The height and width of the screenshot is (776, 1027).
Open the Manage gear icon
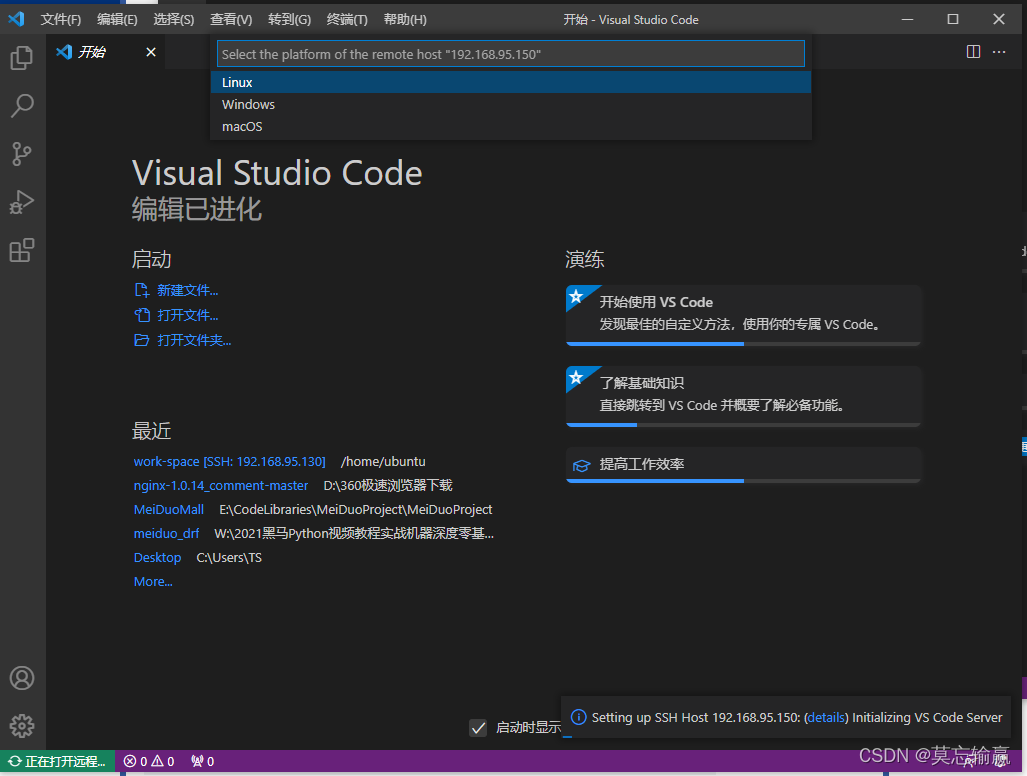point(22,726)
